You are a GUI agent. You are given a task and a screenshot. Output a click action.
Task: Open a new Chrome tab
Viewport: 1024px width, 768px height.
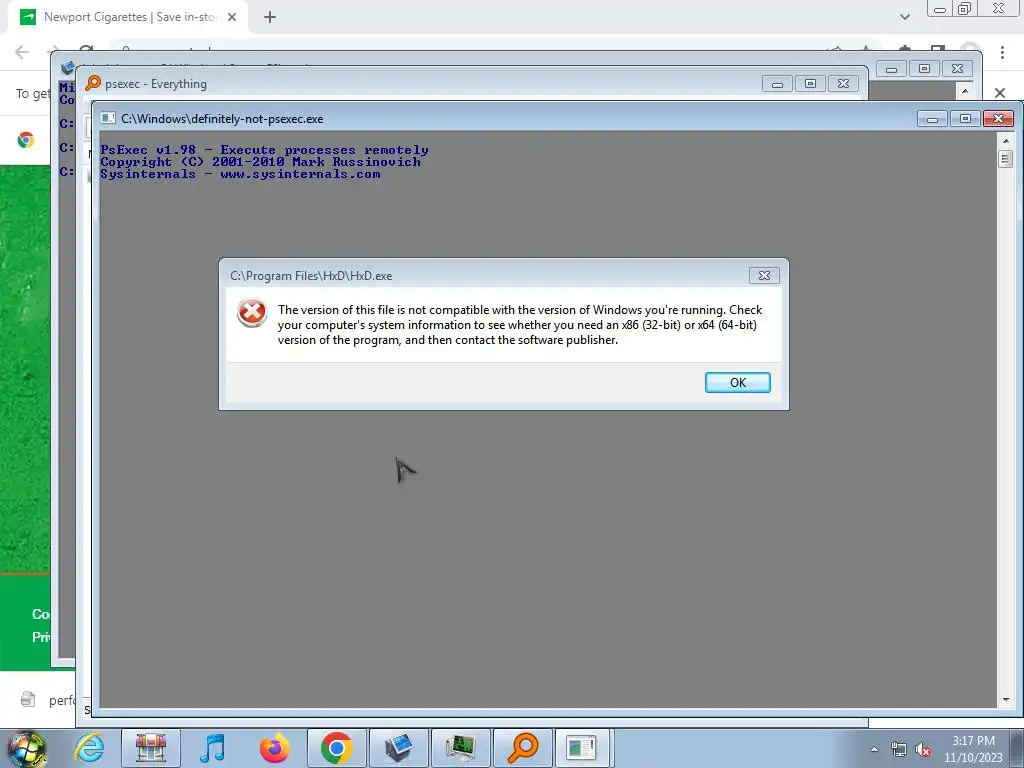270,17
